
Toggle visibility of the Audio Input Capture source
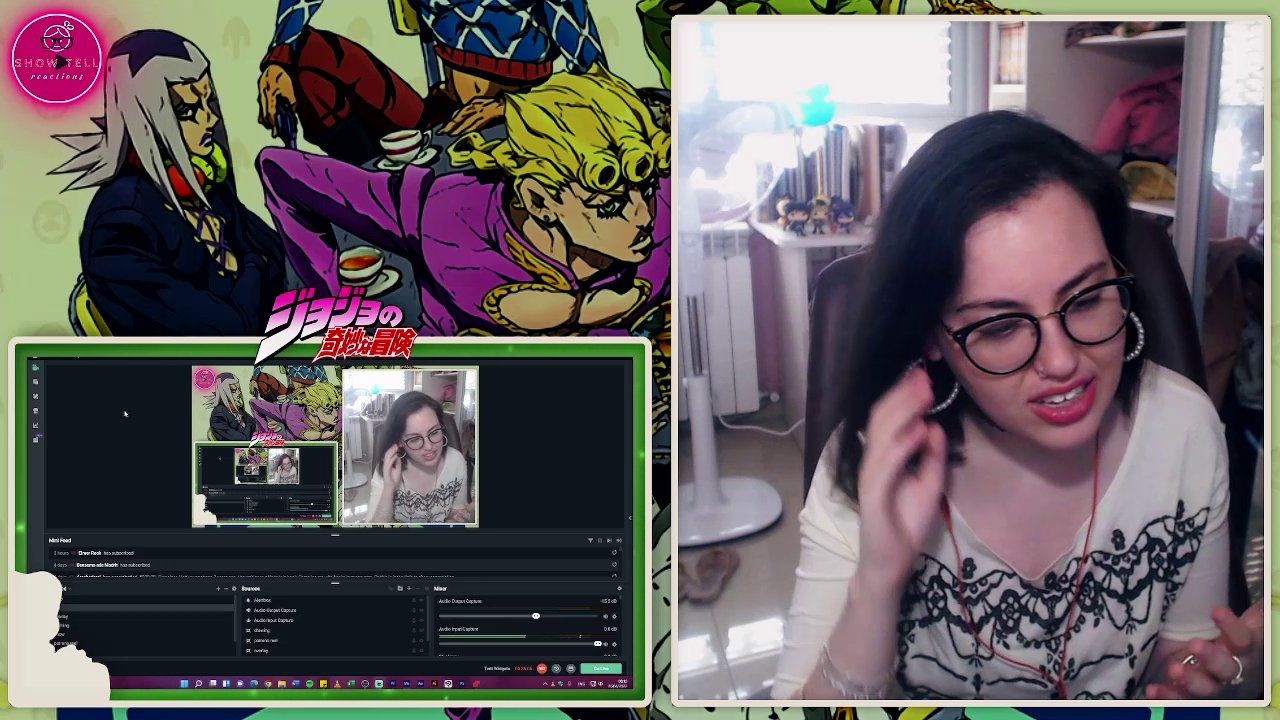(x=421, y=620)
